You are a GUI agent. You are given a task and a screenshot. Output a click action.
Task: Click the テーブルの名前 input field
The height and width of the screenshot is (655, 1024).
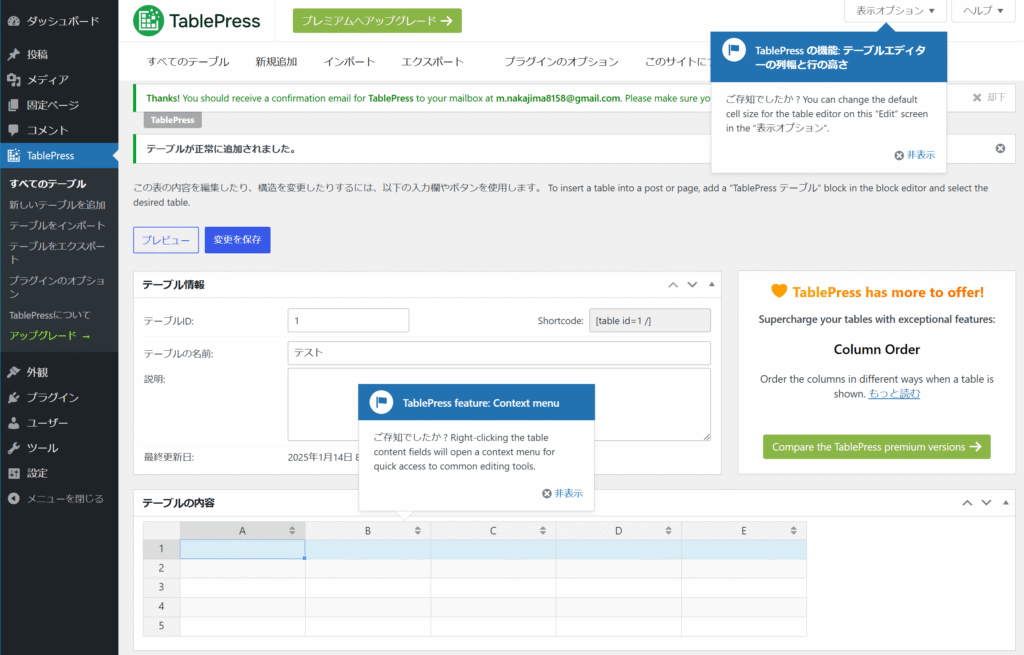499,353
